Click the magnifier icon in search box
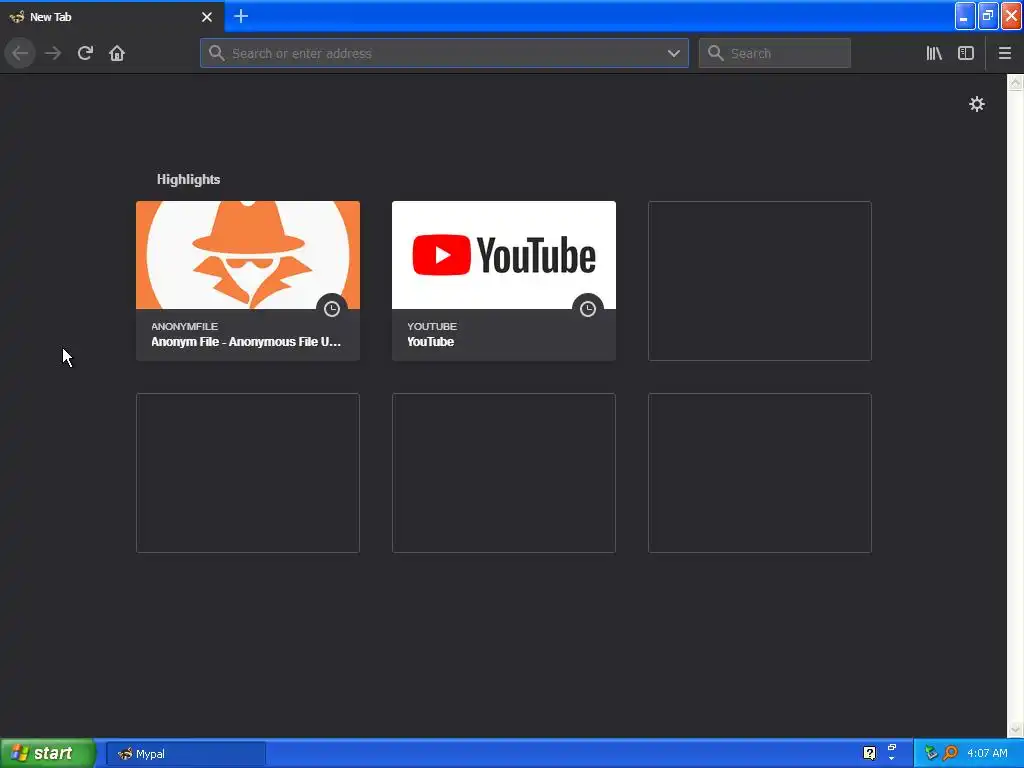Viewport: 1024px width, 768px height. pos(716,53)
